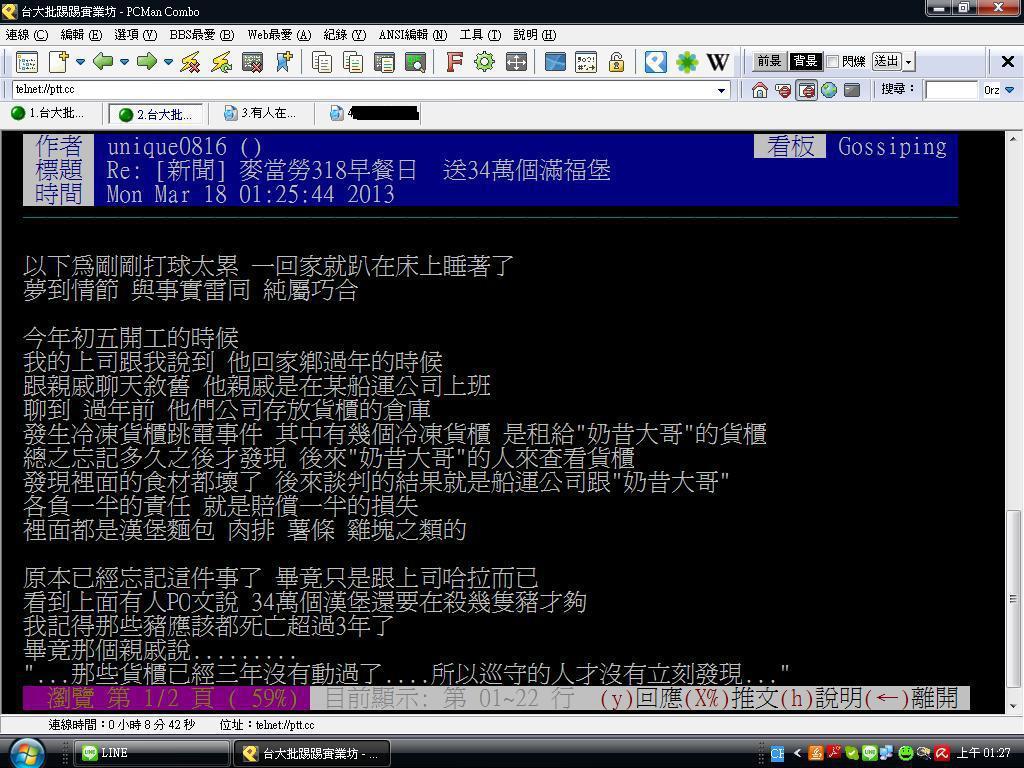The width and height of the screenshot is (1024, 768).
Task: Switch to tab 1.台大批...
Action: click(x=48, y=114)
